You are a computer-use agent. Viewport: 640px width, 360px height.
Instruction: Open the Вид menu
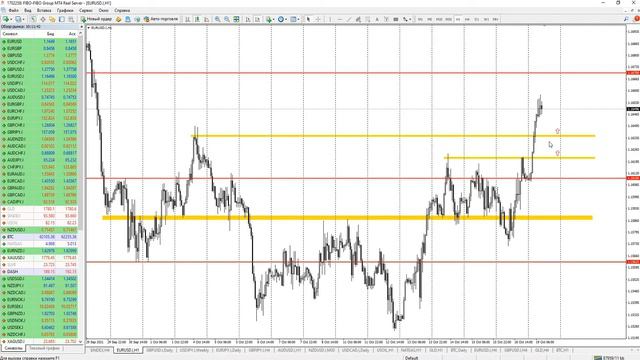coord(28,10)
